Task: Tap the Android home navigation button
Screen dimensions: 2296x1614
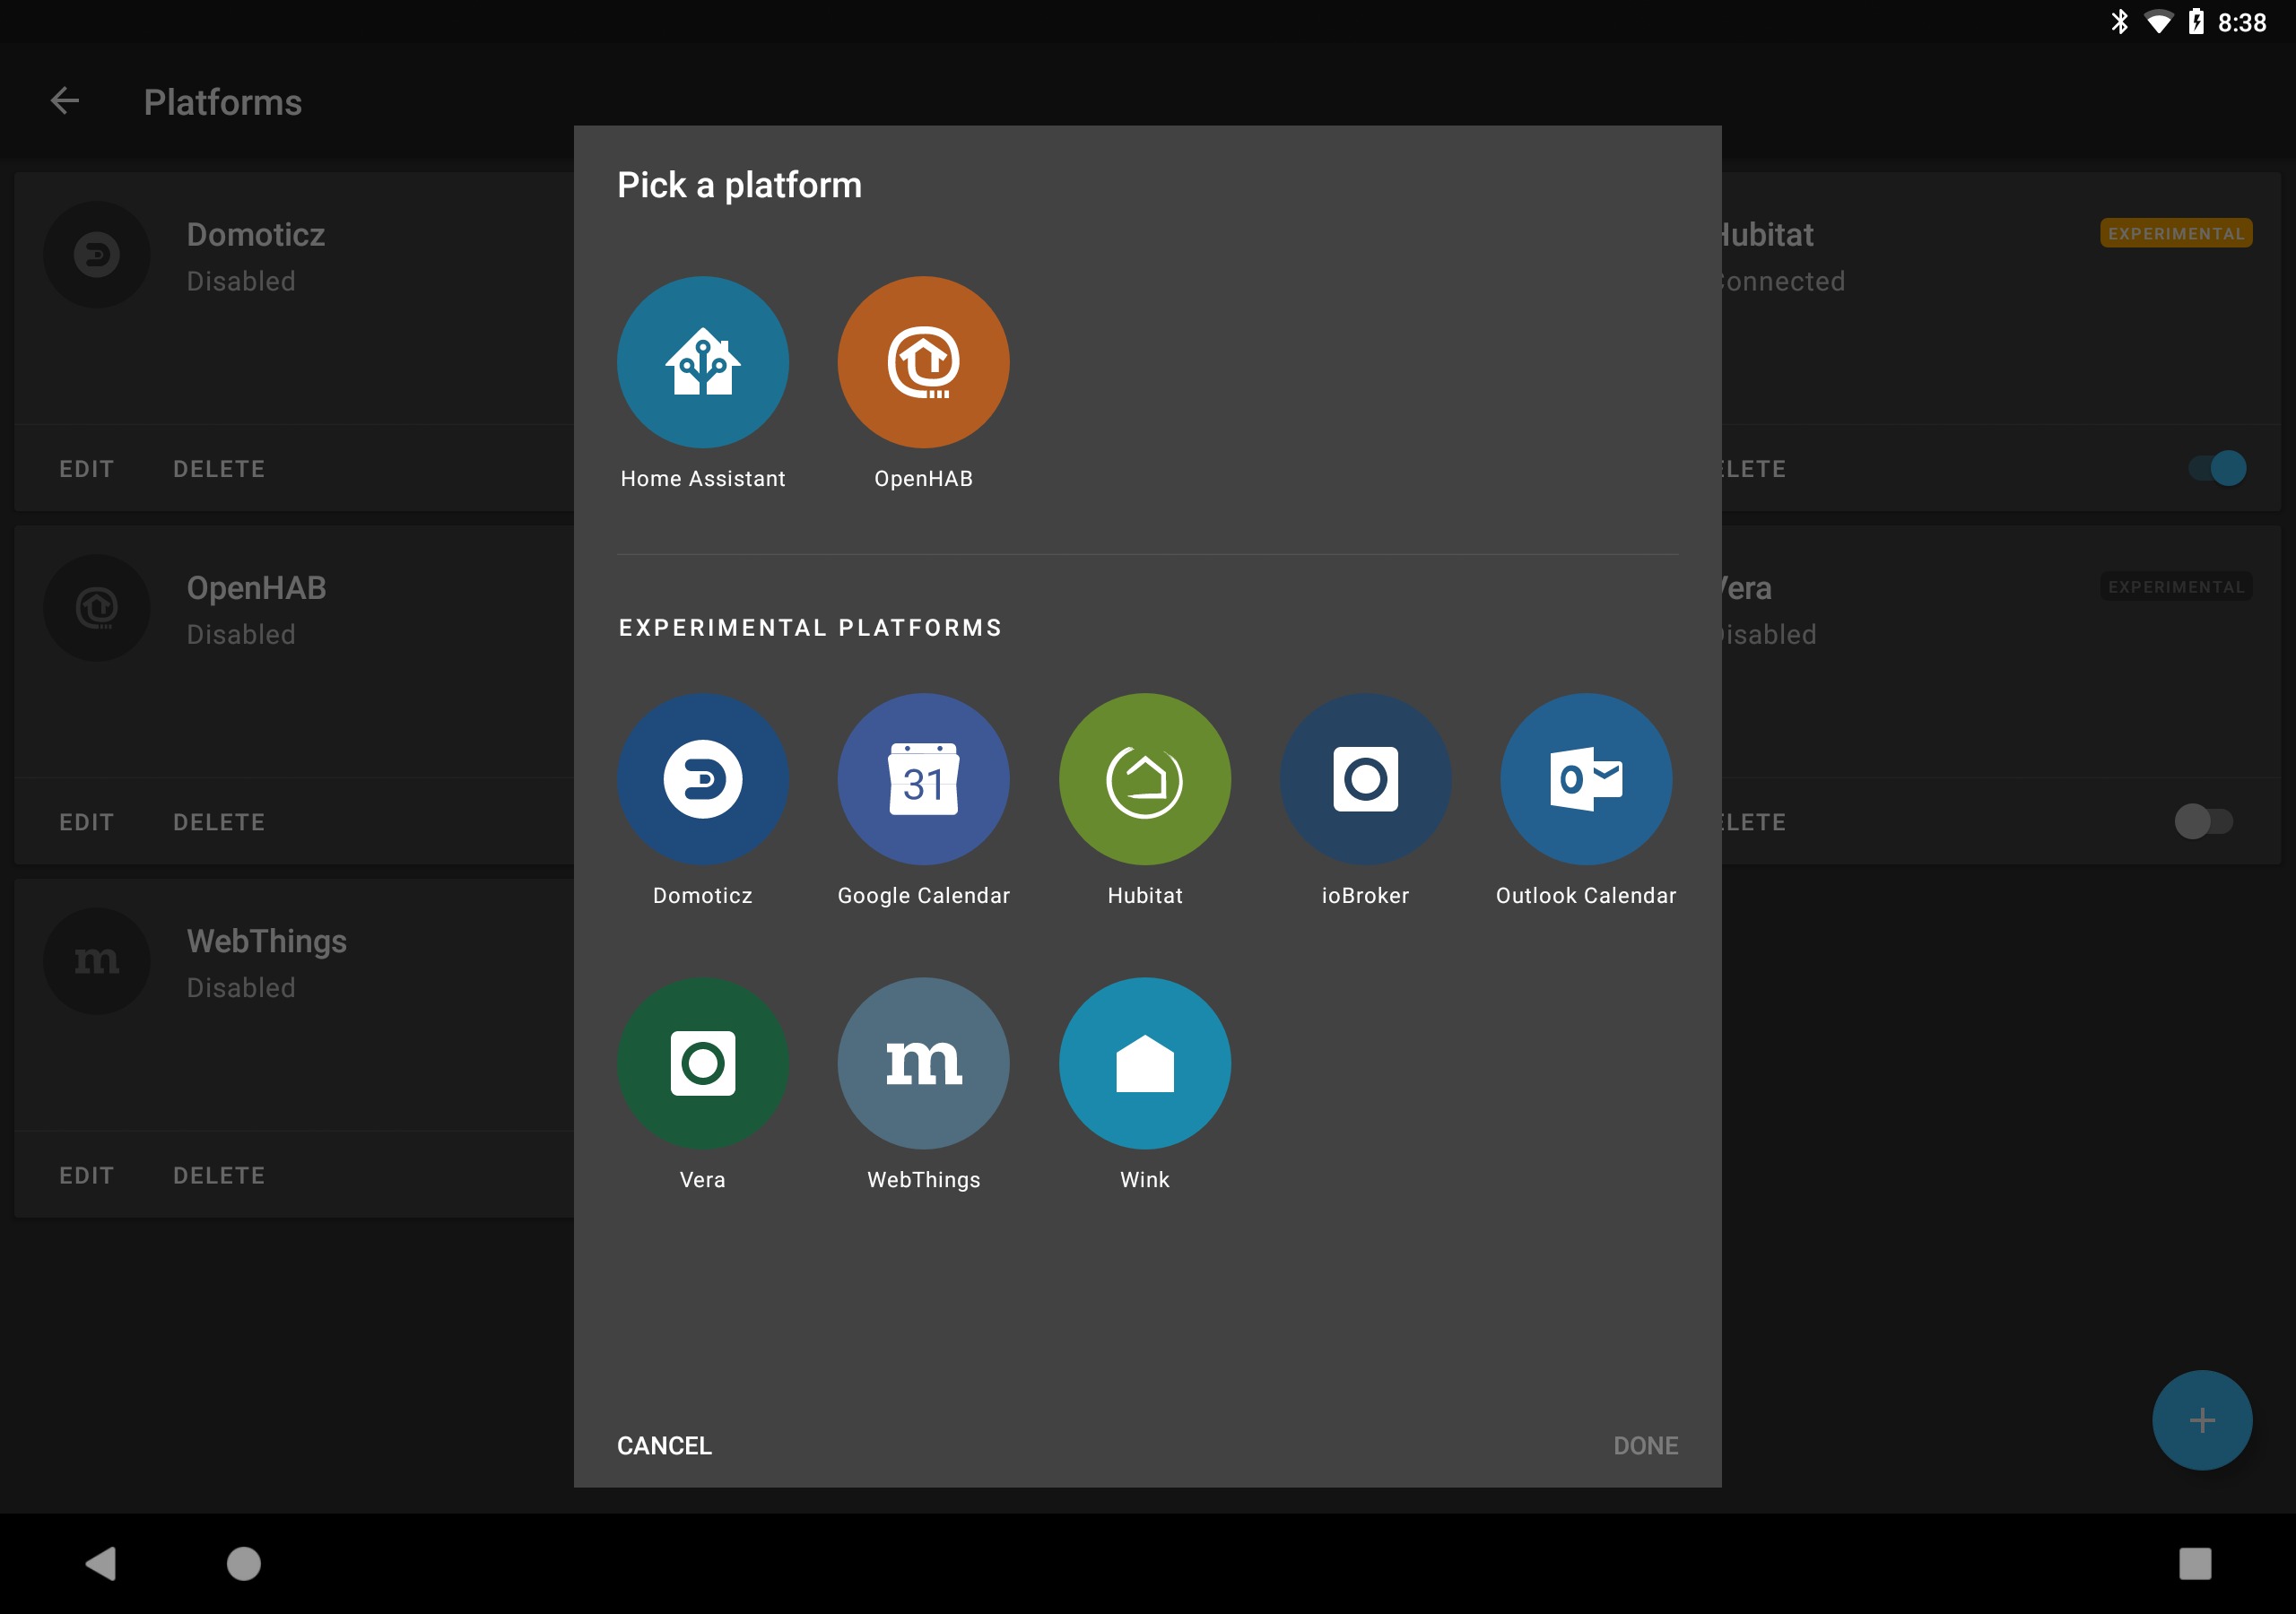Action: (243, 1563)
